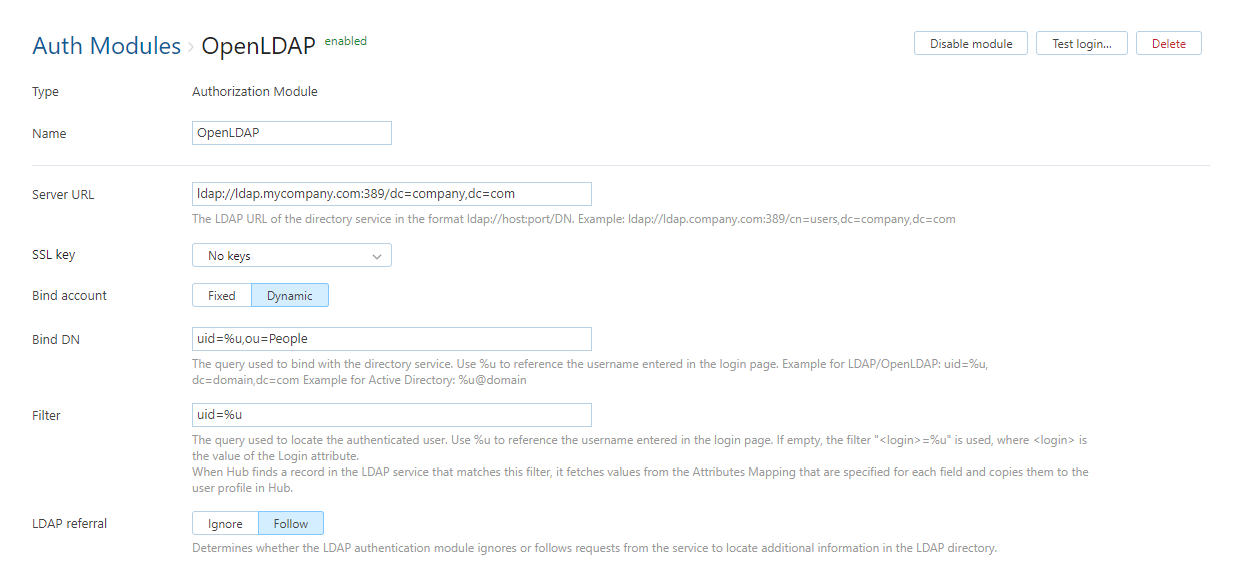Open the Auth Modules breadcrumb link
This screenshot has height=570, width=1242.
tap(106, 46)
